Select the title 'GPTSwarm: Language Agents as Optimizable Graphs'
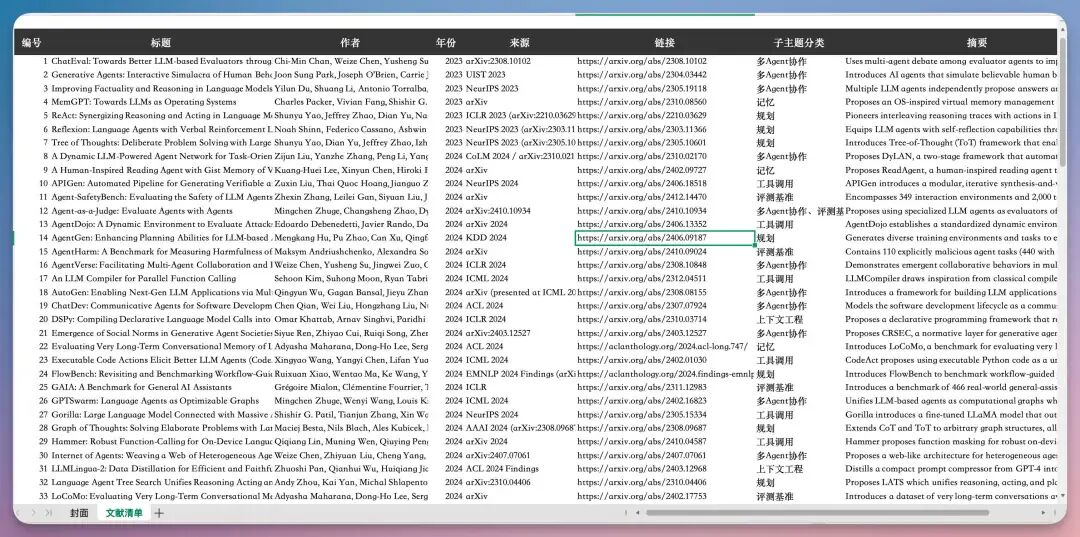 [155, 401]
